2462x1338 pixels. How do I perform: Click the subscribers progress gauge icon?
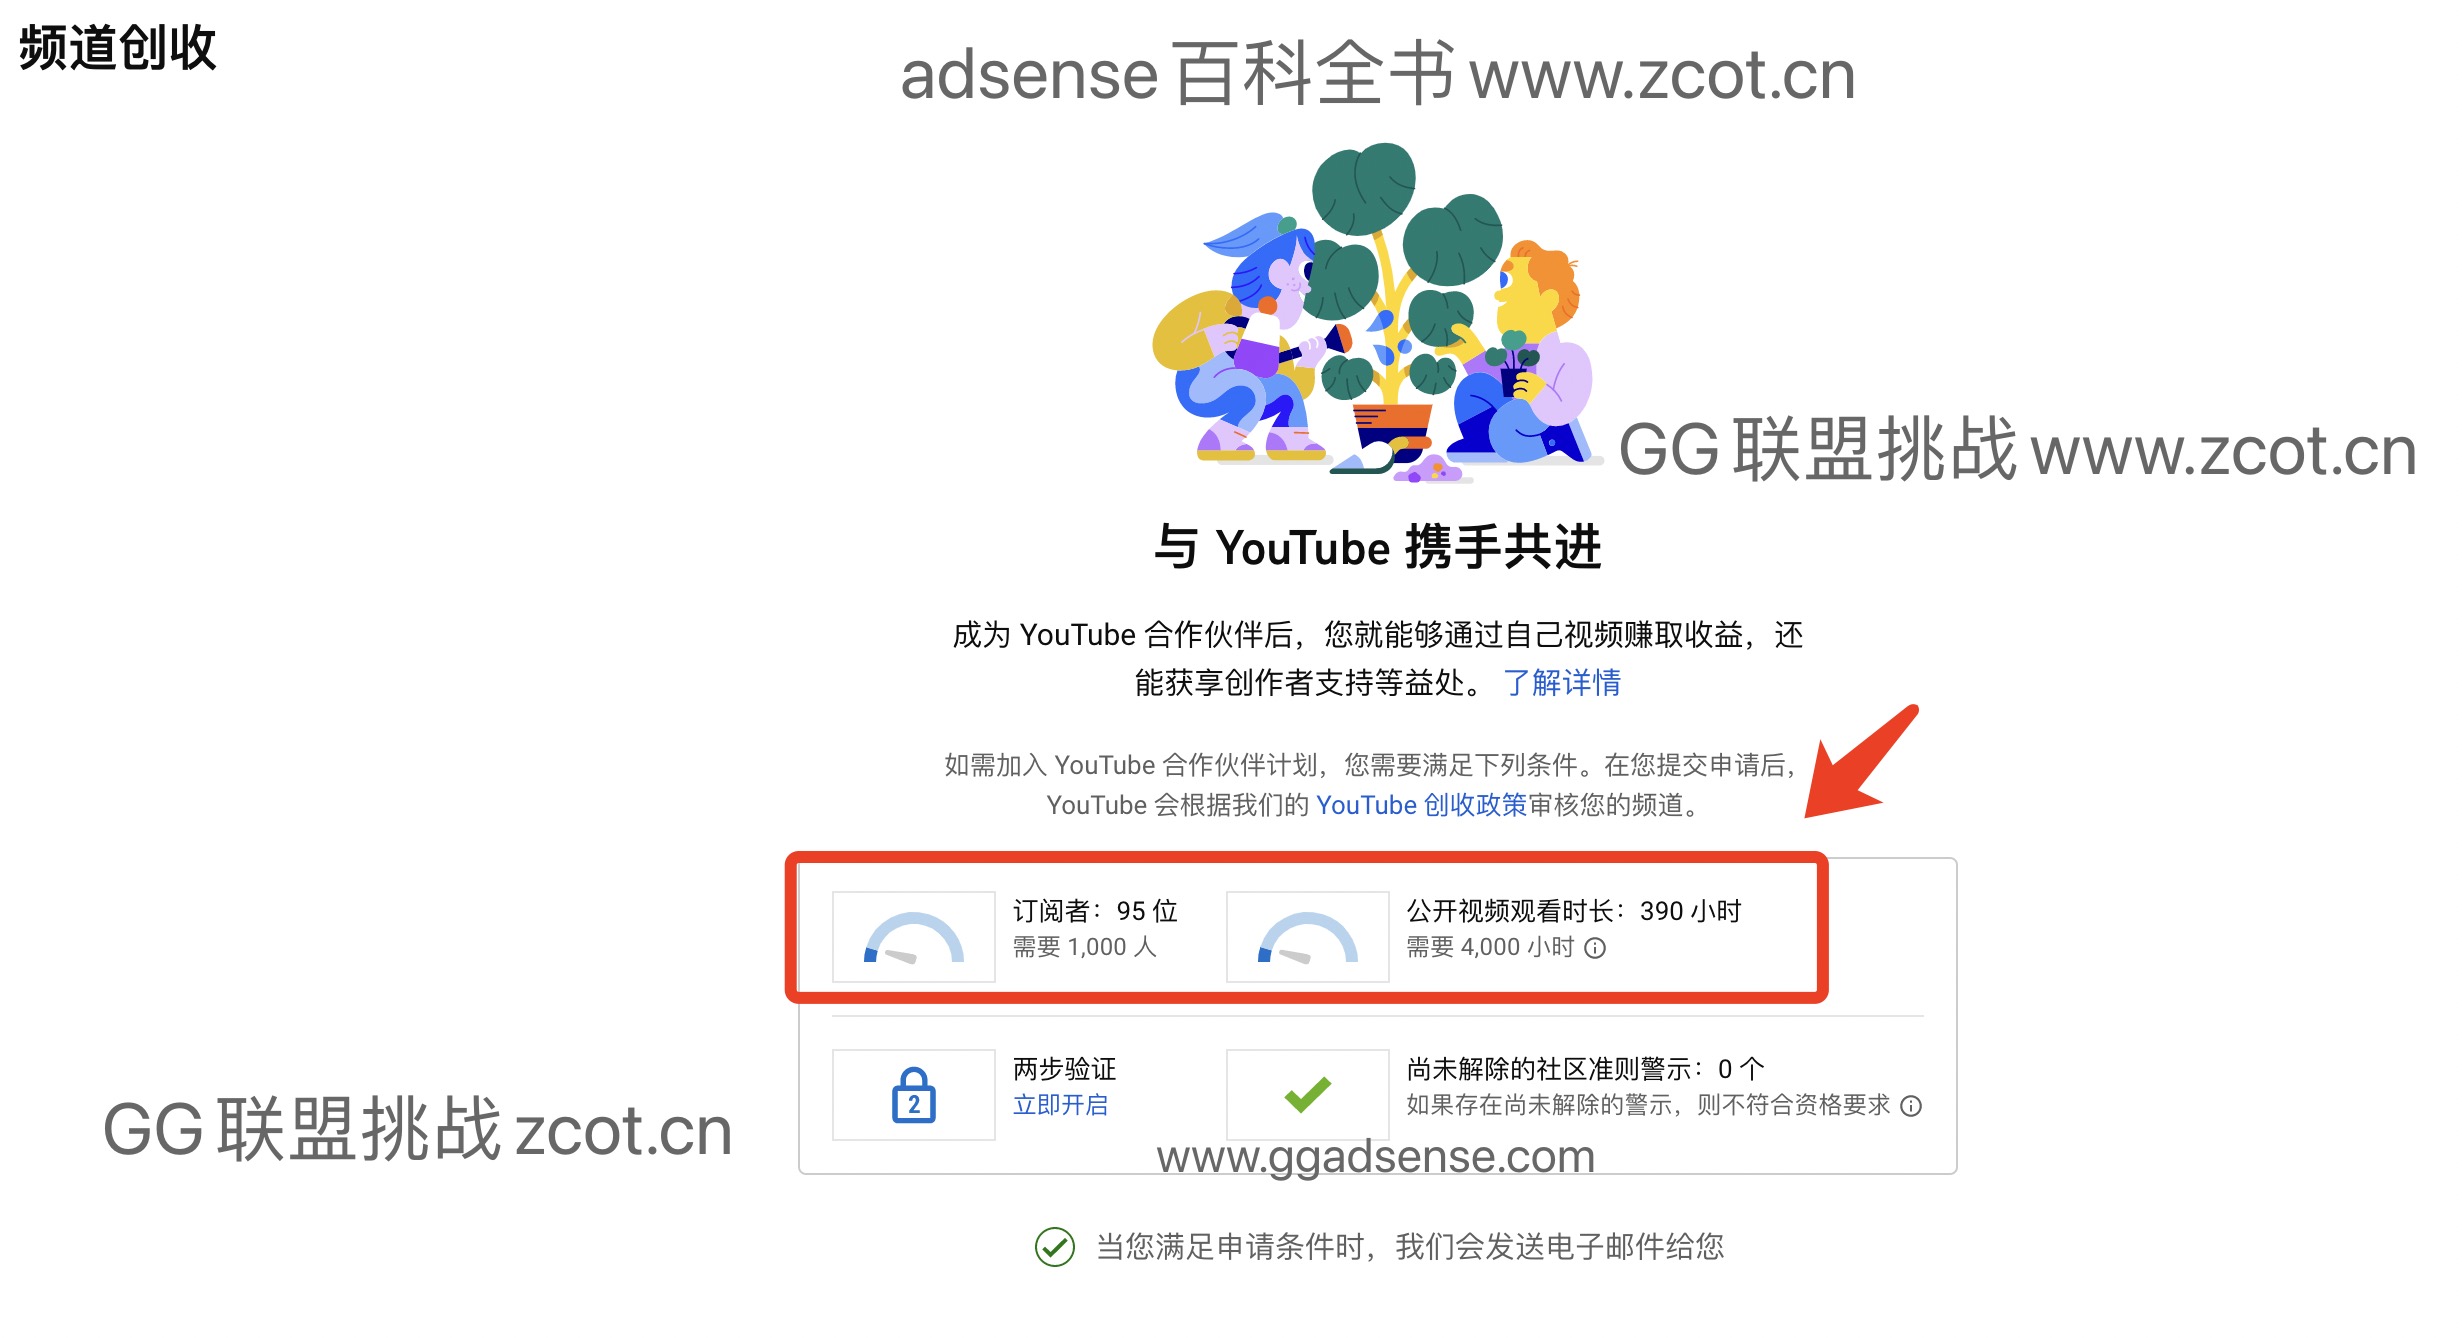tap(913, 937)
